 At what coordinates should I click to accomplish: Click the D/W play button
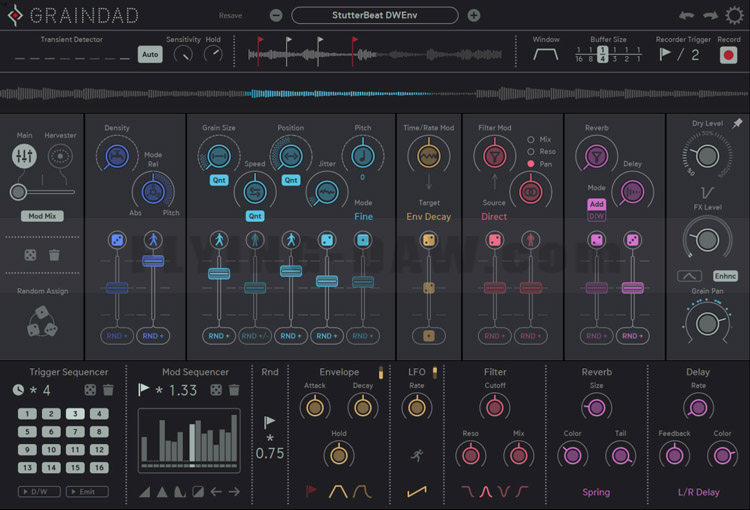click(x=39, y=491)
